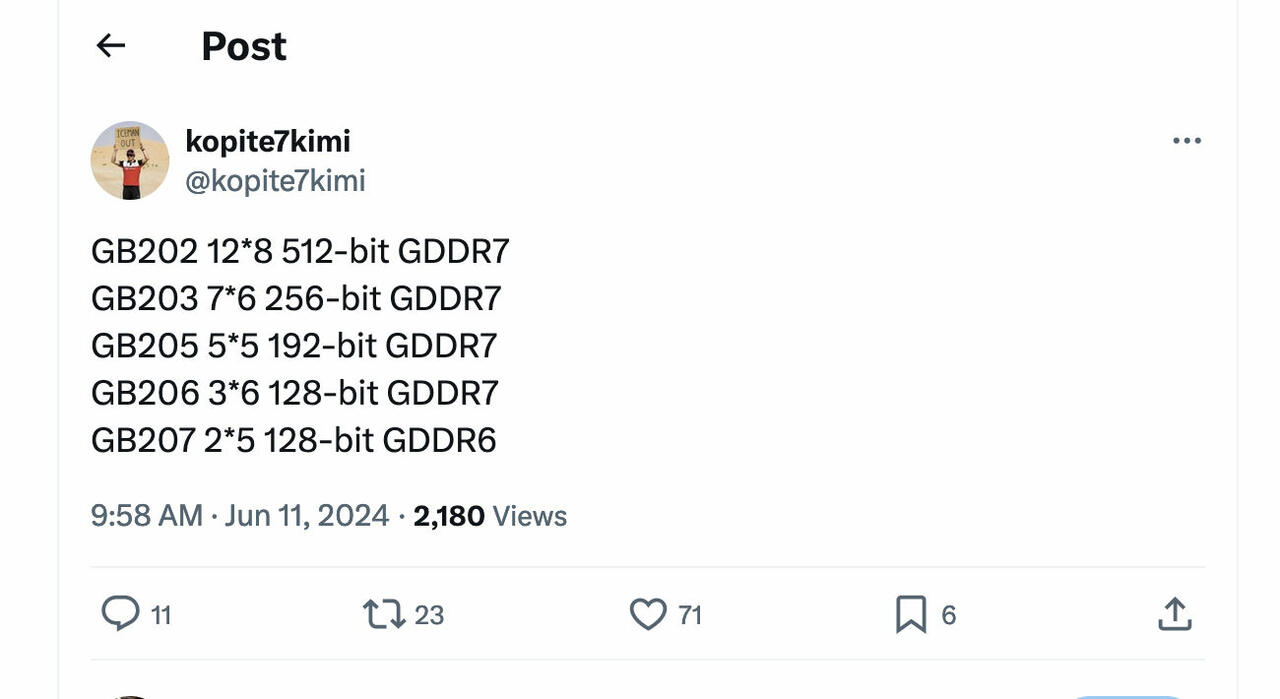1280x699 pixels.
Task: Open the @kopite7kimi handle link
Action: (x=275, y=181)
